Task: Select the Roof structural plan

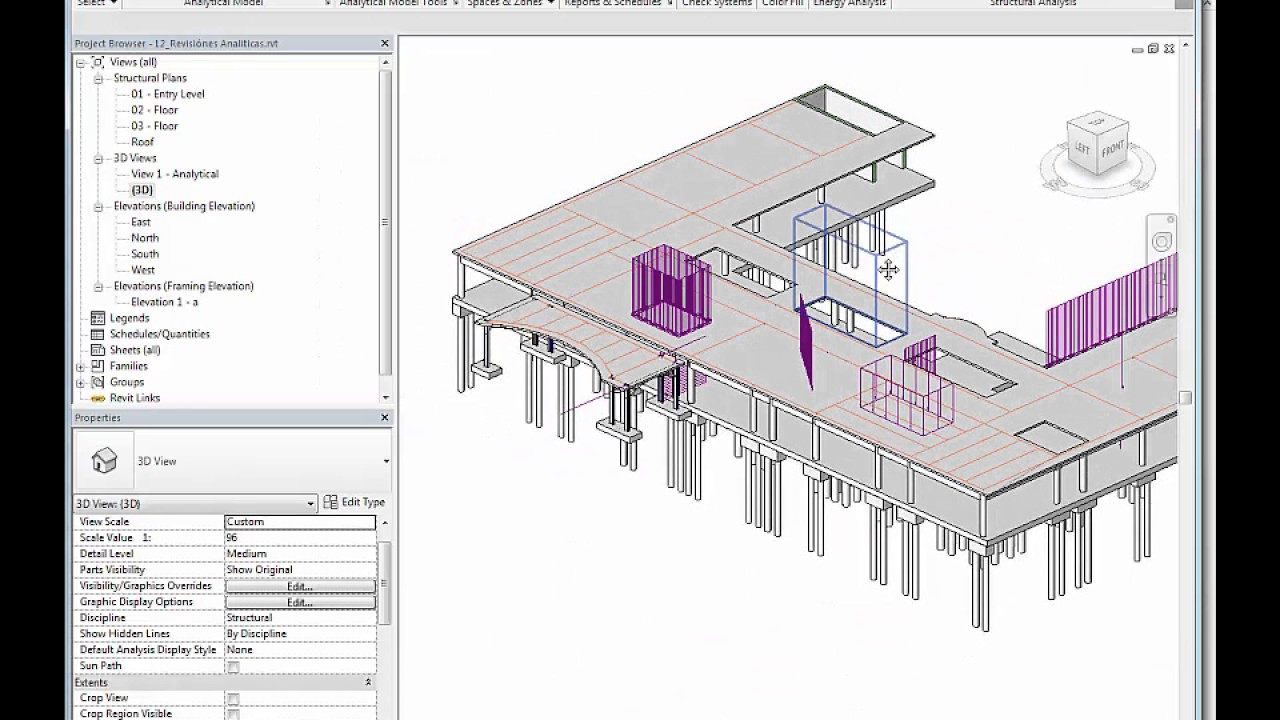Action: point(142,142)
